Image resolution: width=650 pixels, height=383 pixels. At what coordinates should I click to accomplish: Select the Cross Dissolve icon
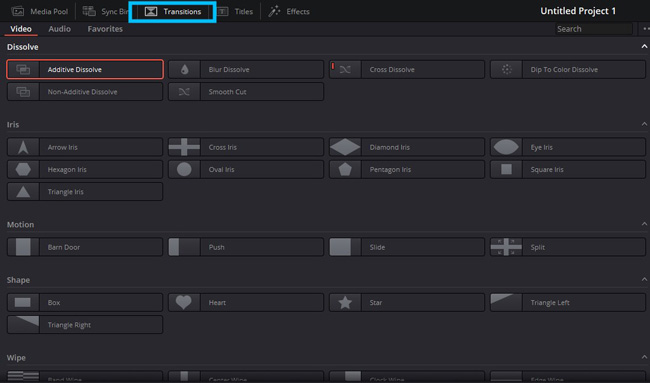(345, 70)
